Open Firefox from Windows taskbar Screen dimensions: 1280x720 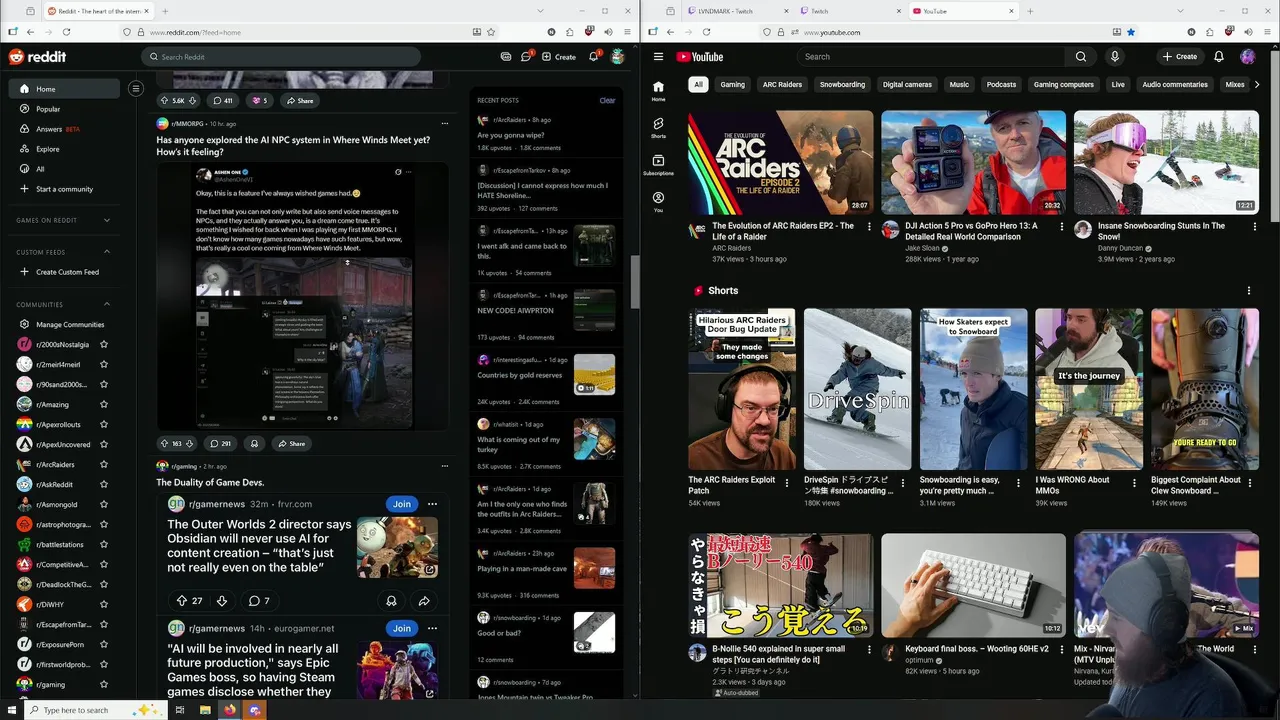coord(230,710)
